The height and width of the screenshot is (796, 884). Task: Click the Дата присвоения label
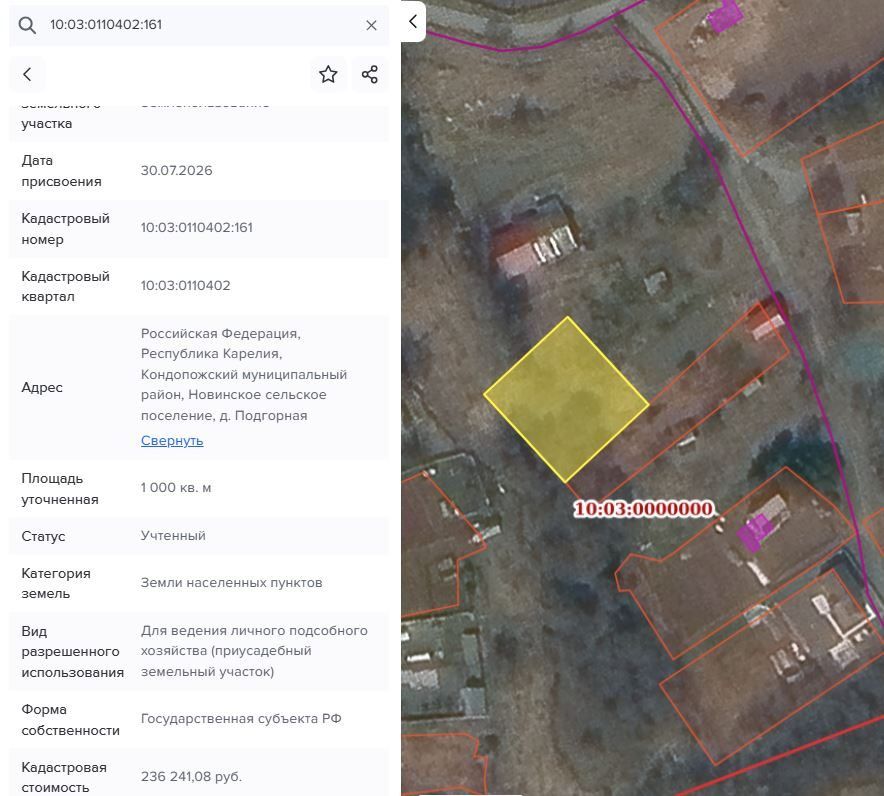click(x=61, y=171)
